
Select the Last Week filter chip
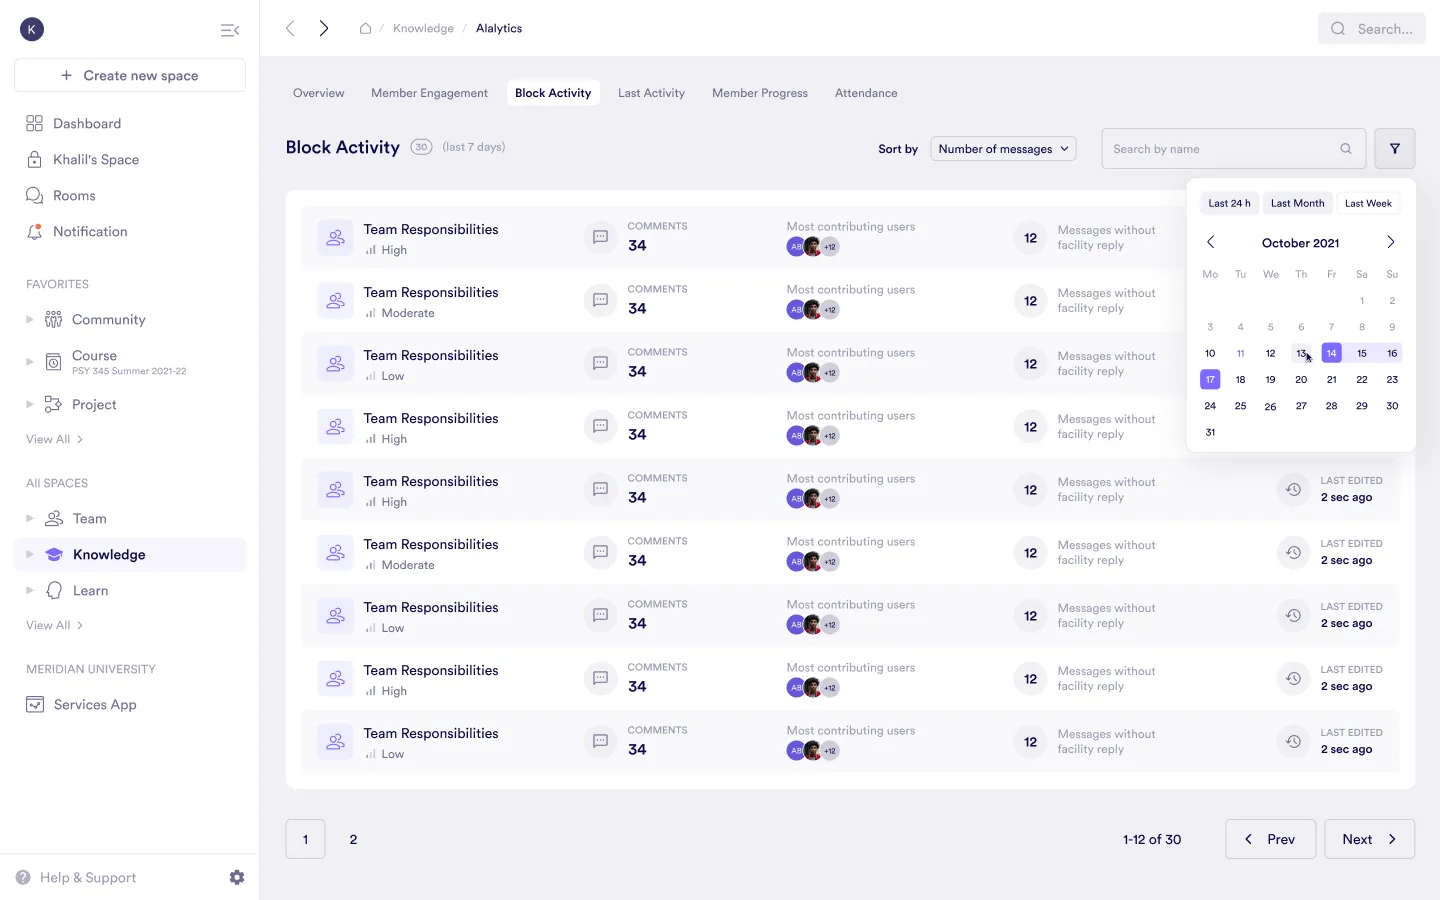point(1369,203)
